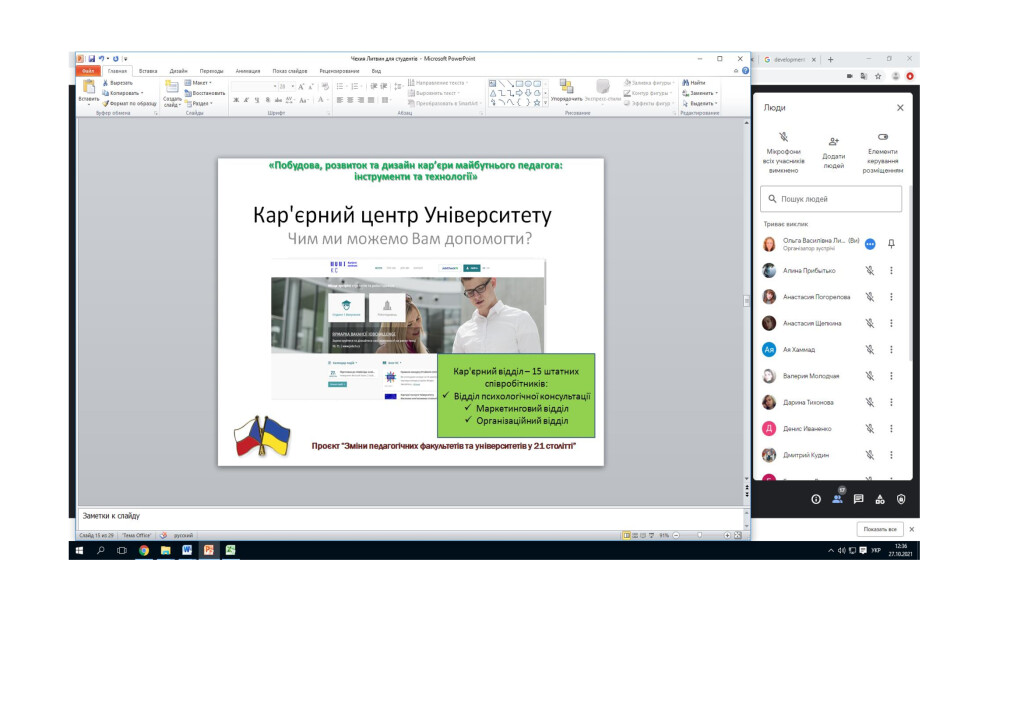
Task: Open the Упорядочить arrange dropdown
Action: point(566,91)
